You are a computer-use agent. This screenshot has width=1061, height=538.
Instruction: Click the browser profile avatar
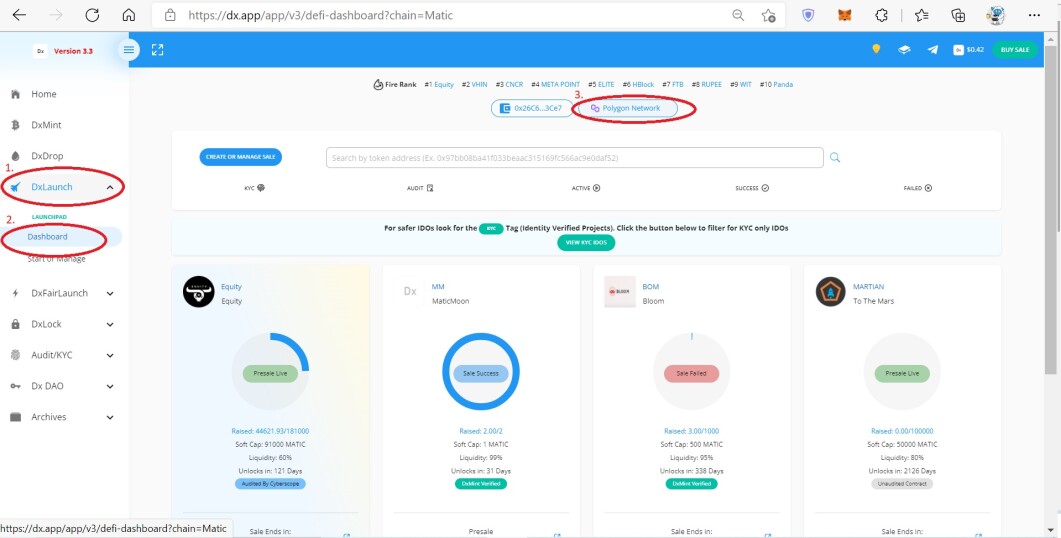point(995,15)
